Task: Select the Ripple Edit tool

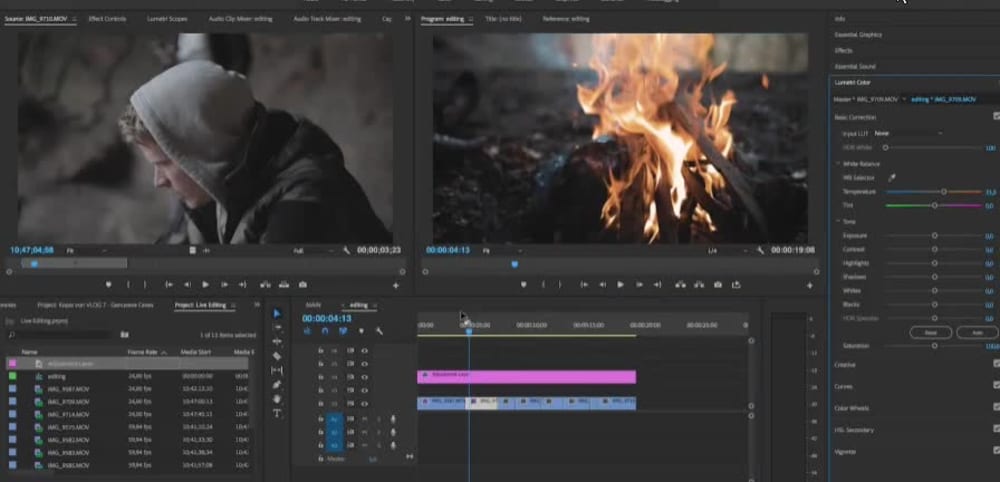Action: click(x=277, y=342)
